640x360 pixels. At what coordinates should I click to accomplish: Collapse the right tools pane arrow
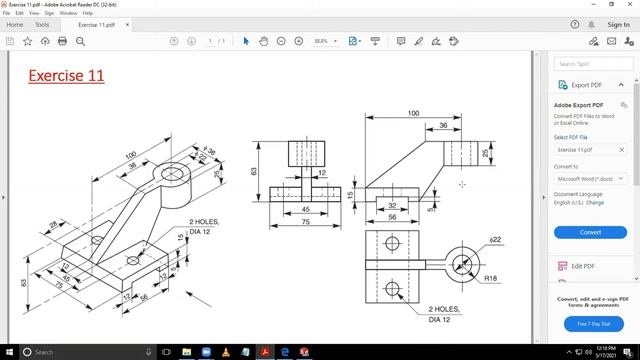click(x=544, y=197)
